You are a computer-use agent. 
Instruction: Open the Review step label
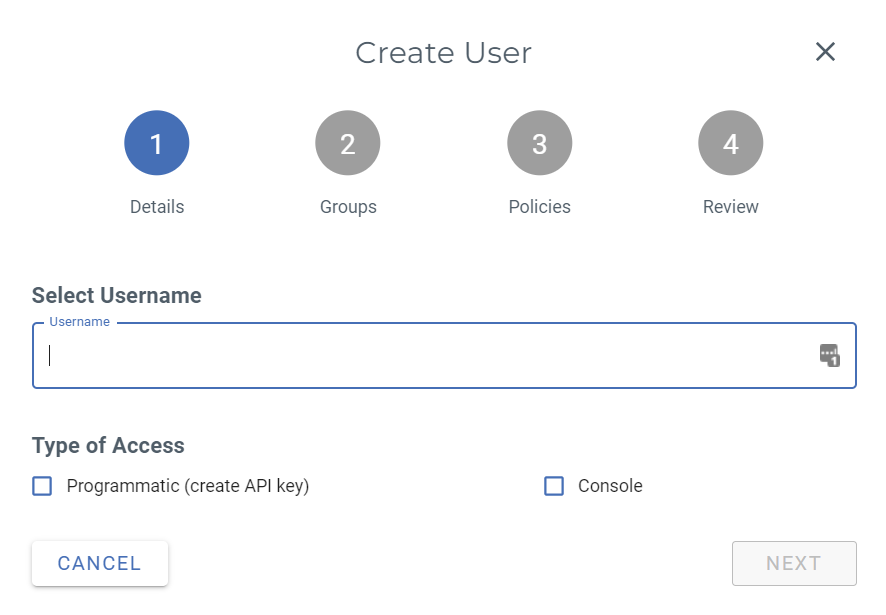(731, 207)
